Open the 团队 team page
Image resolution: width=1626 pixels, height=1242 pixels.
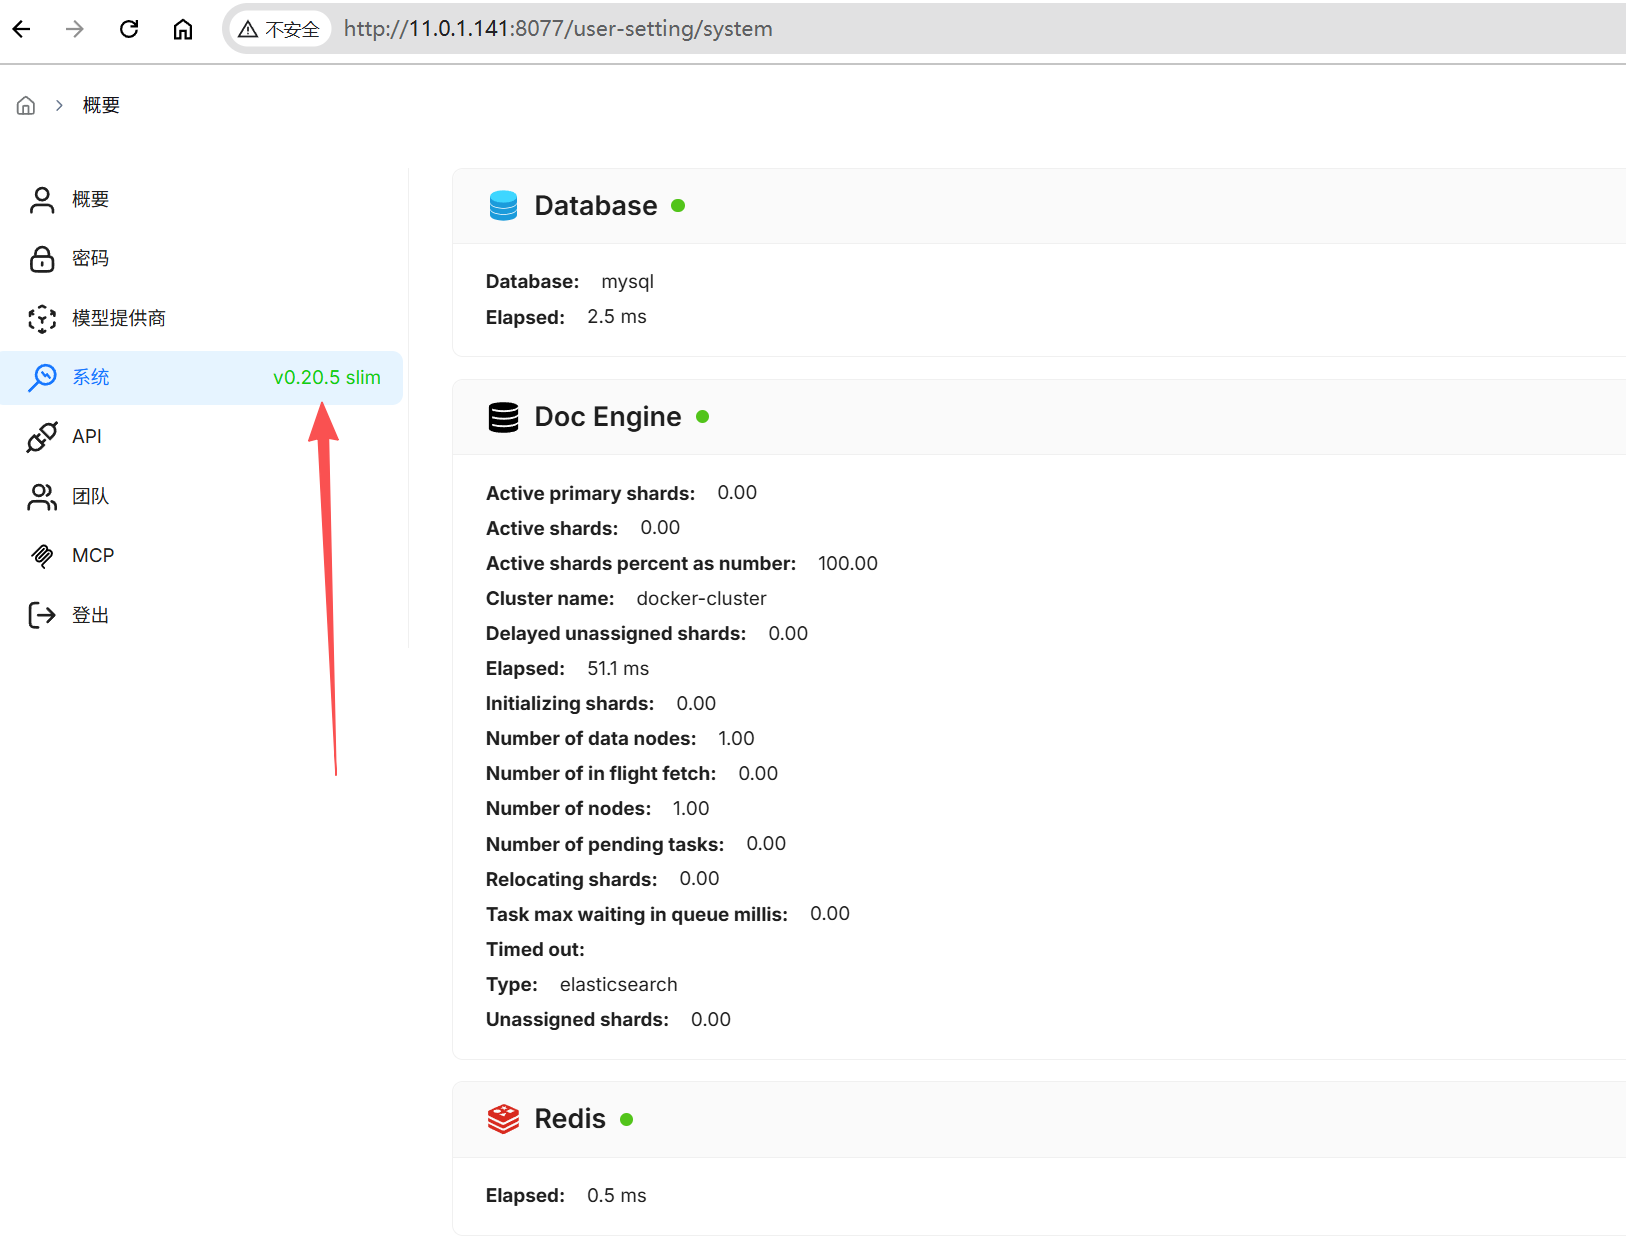tap(201, 497)
